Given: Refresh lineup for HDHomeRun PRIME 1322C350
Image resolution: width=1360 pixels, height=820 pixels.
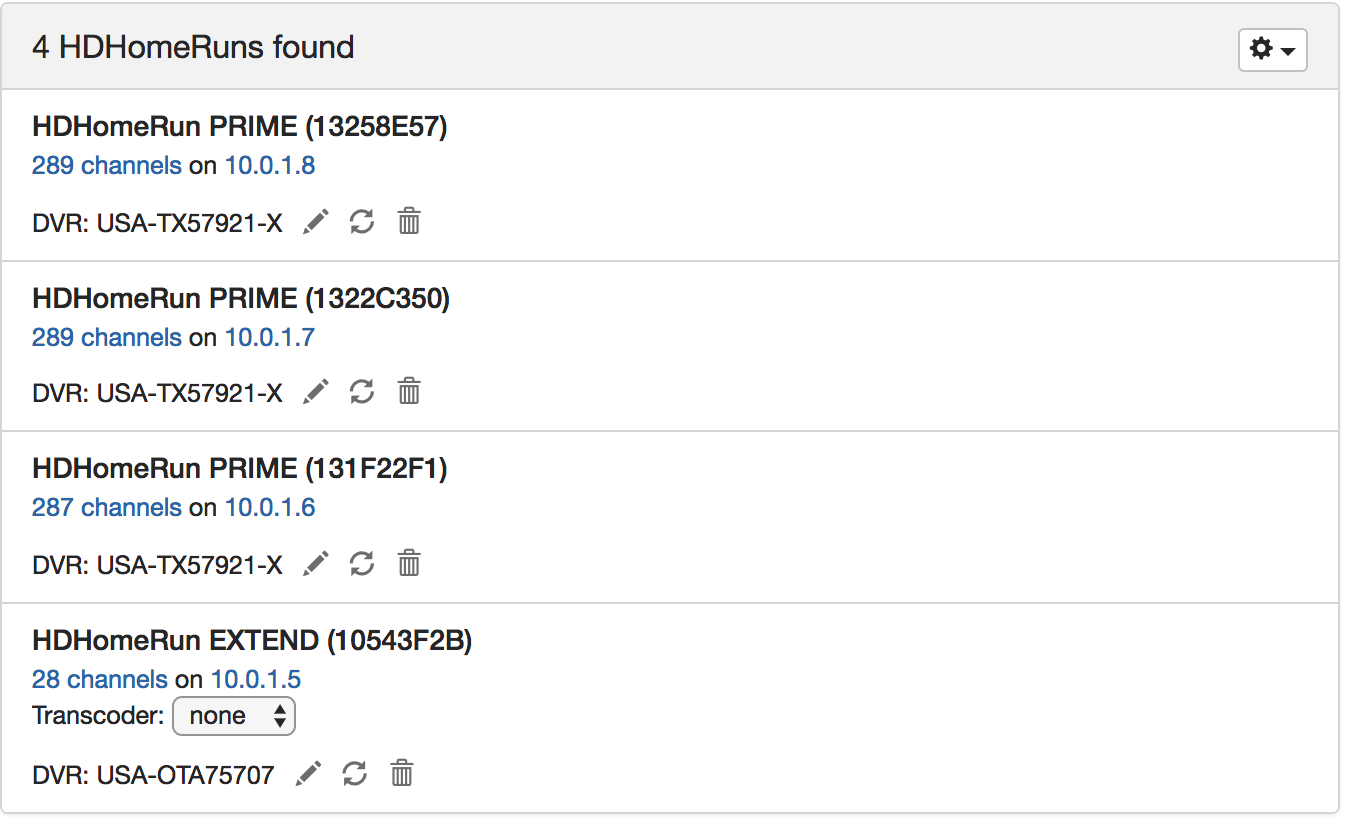Looking at the screenshot, I should click(362, 392).
